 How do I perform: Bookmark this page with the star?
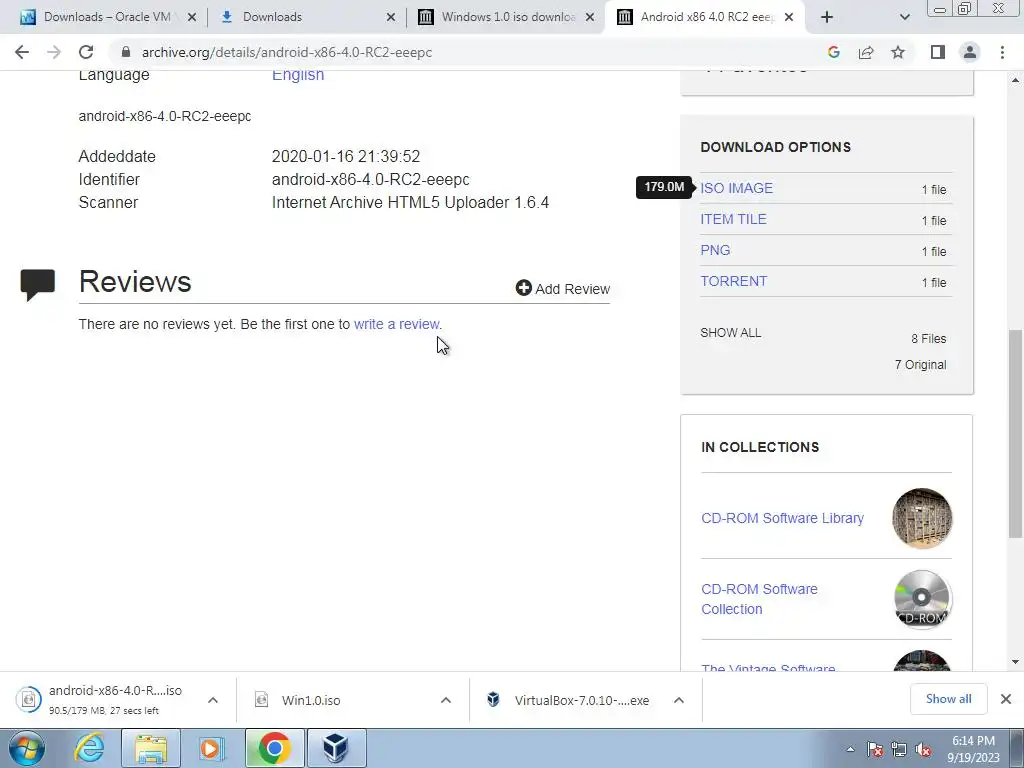tap(898, 52)
